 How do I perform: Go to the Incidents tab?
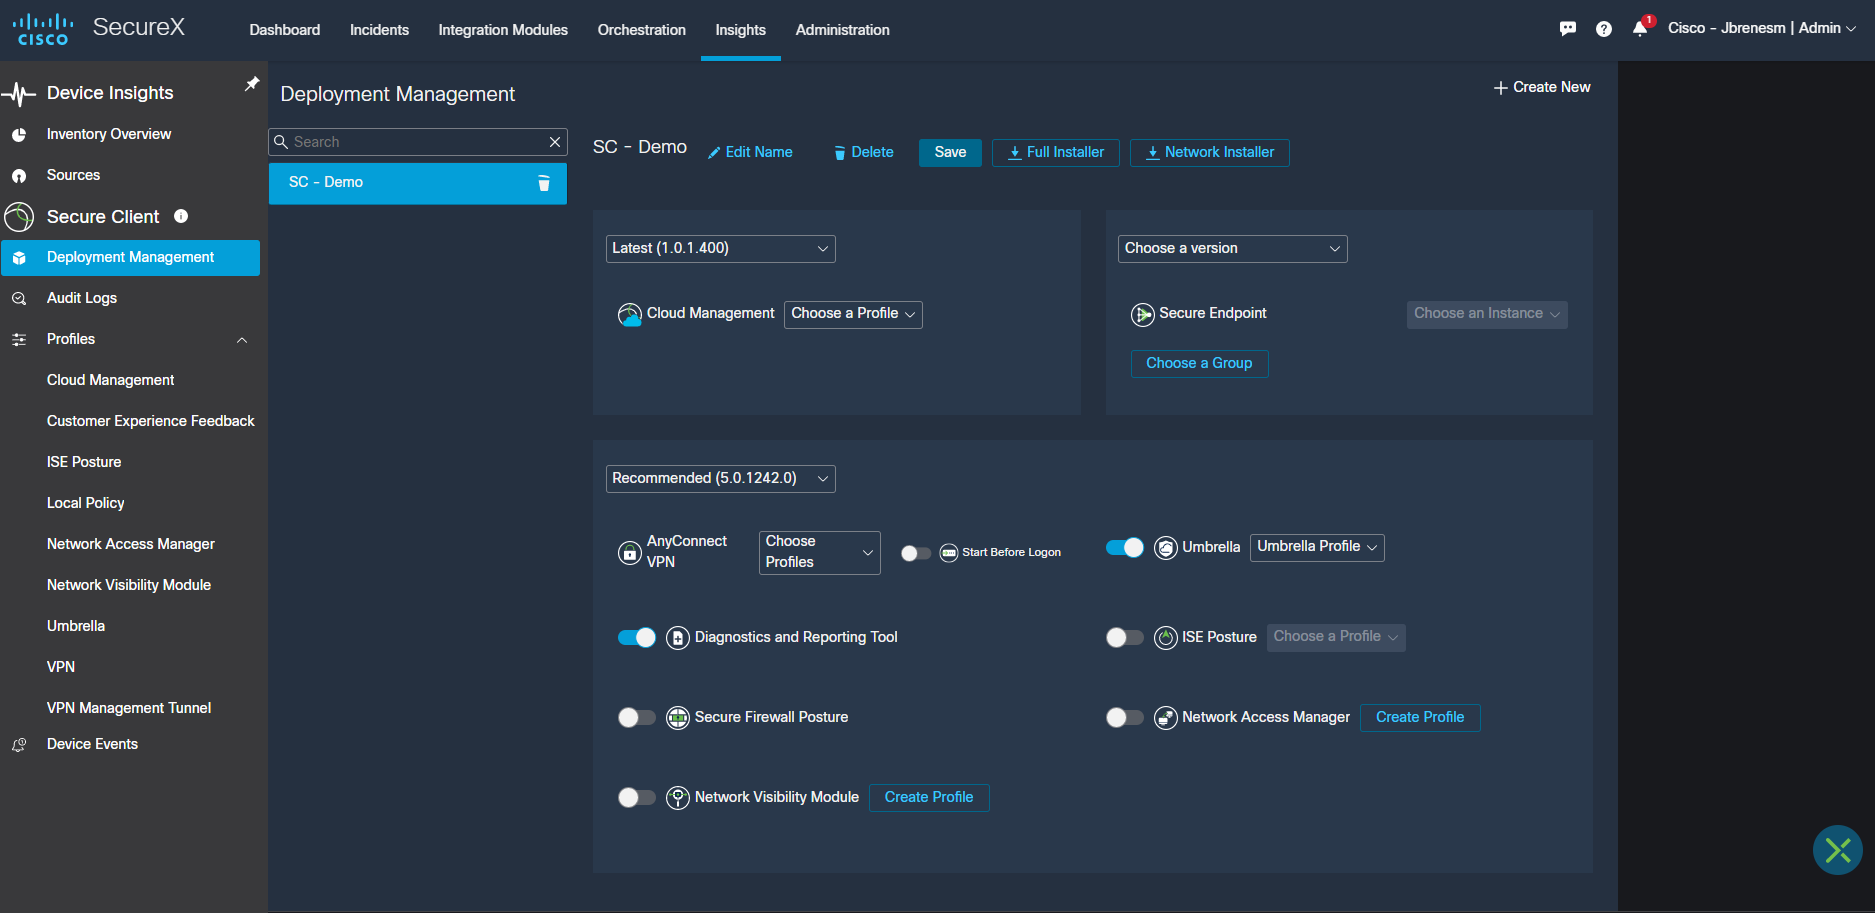coord(379,30)
